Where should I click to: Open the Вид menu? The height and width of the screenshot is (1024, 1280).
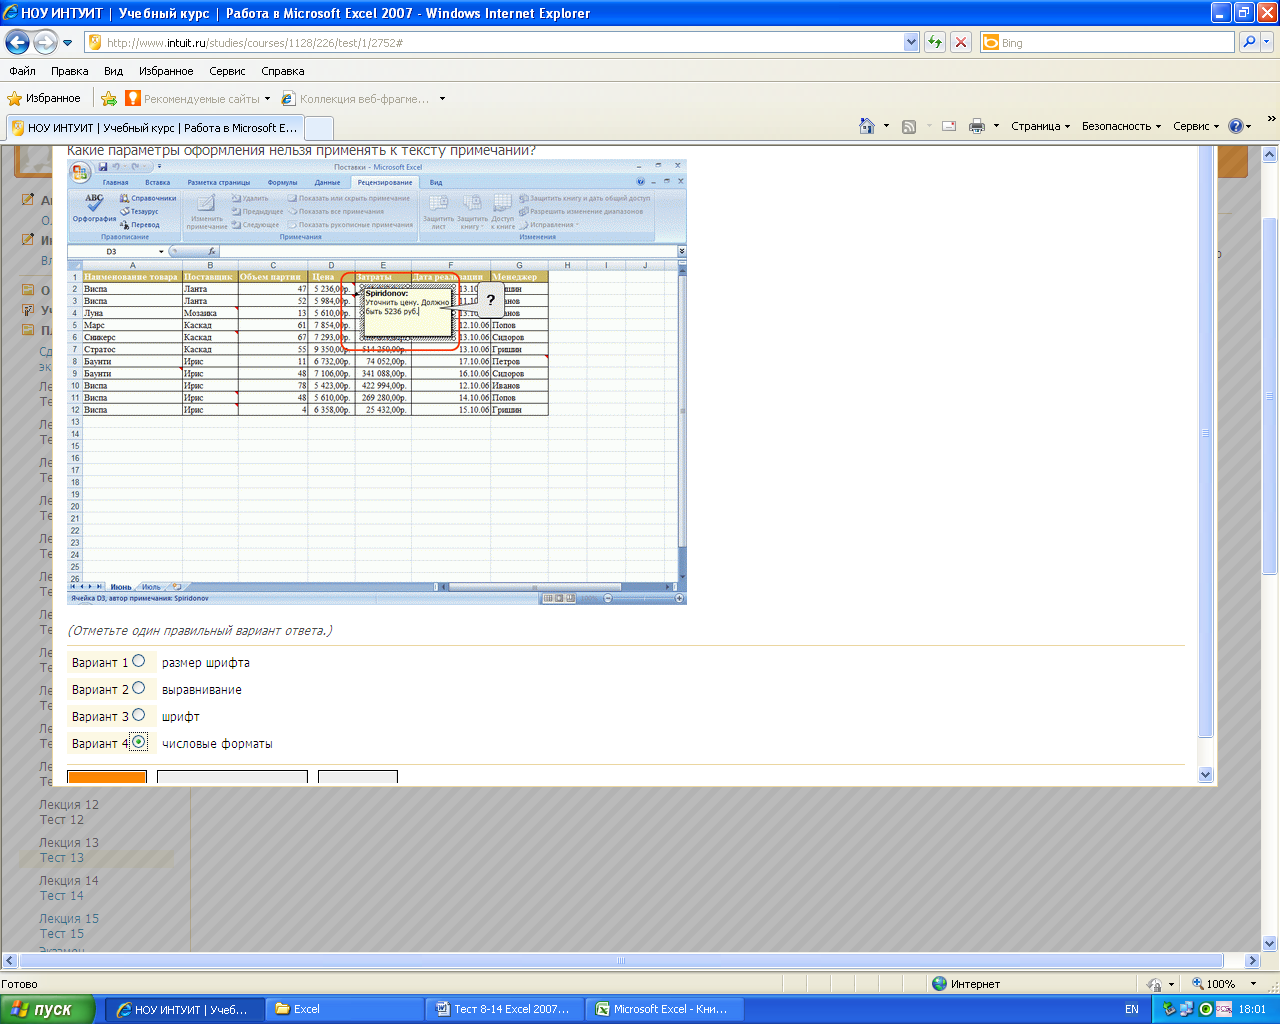coord(114,71)
